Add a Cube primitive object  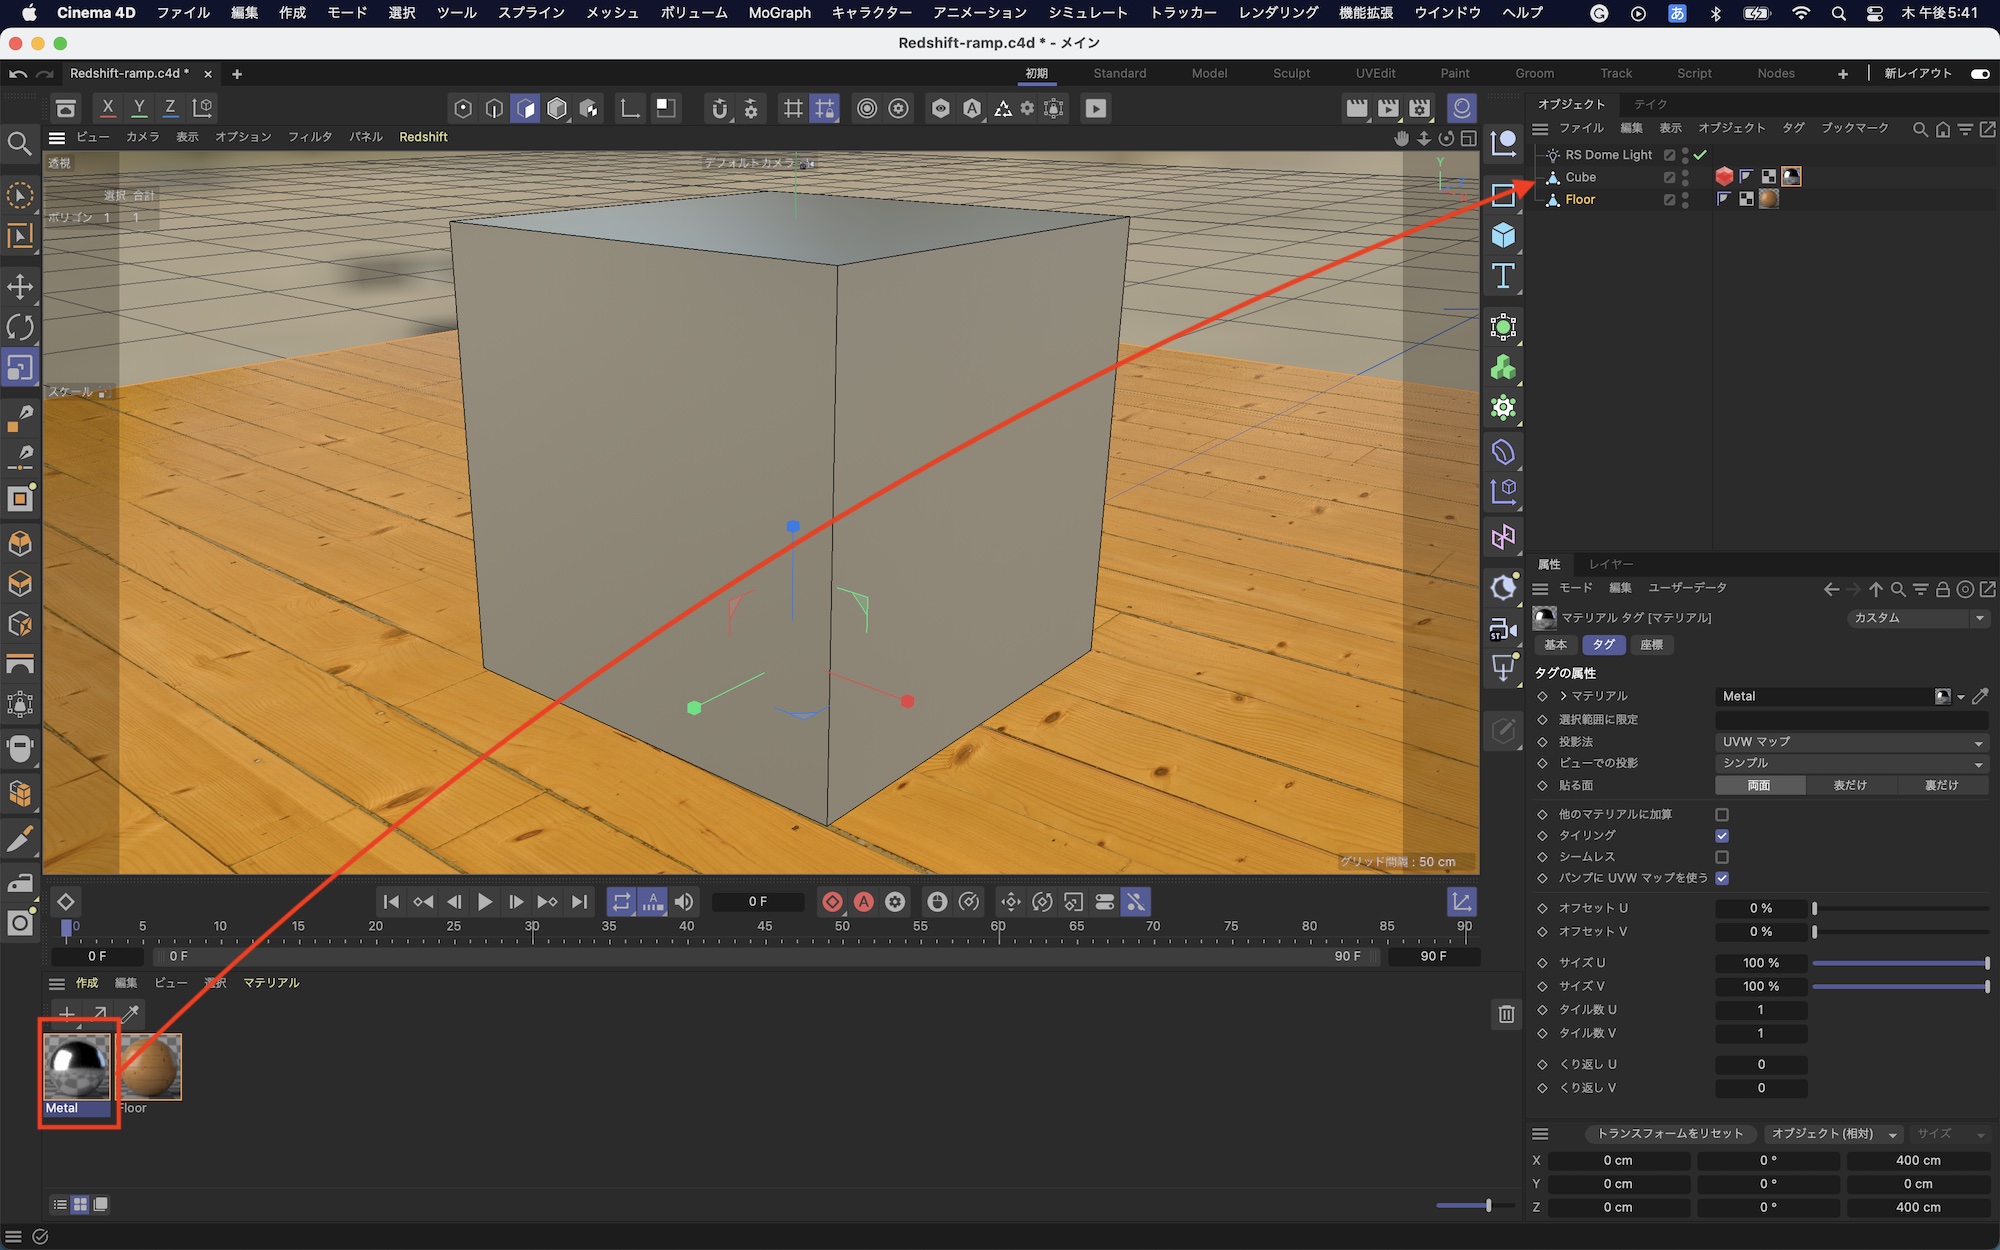[x=1503, y=236]
